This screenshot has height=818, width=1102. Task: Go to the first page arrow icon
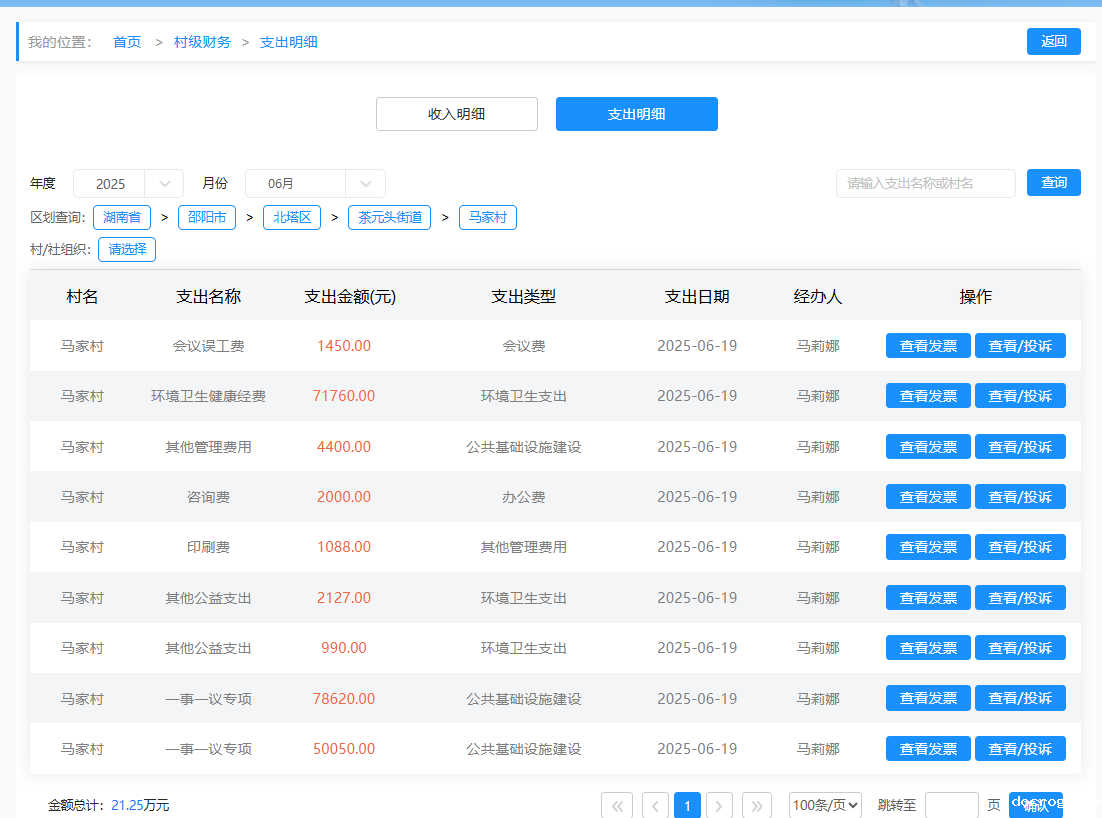617,806
